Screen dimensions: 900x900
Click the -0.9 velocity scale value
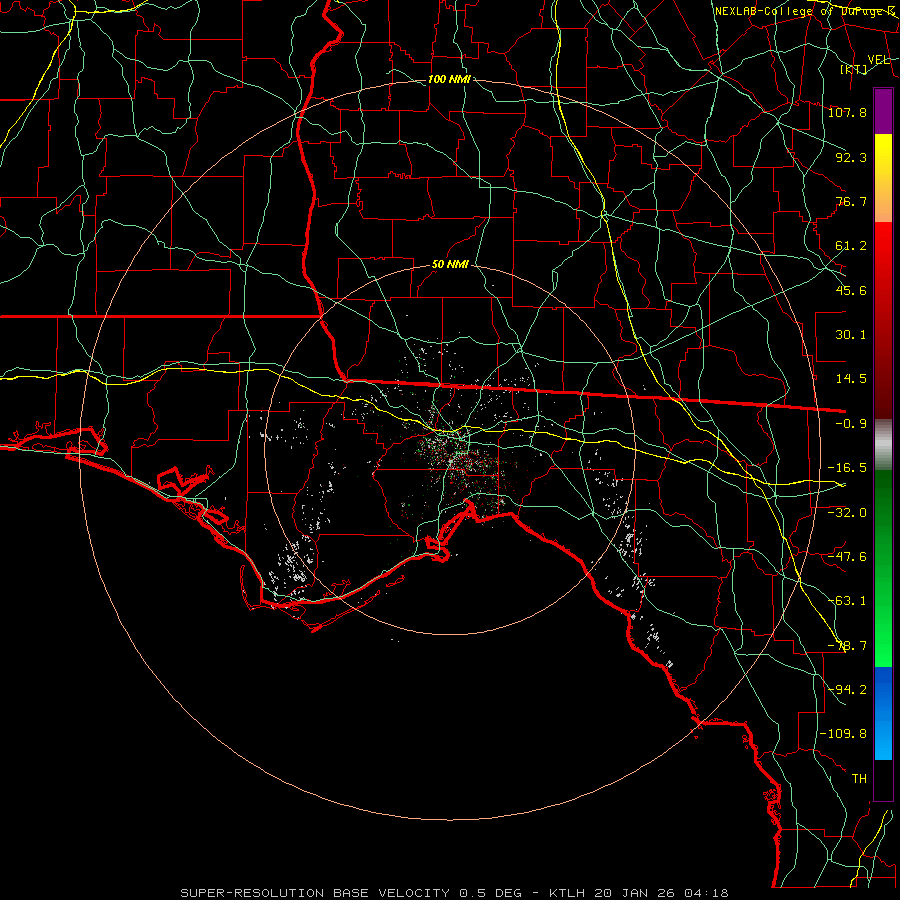point(851,424)
